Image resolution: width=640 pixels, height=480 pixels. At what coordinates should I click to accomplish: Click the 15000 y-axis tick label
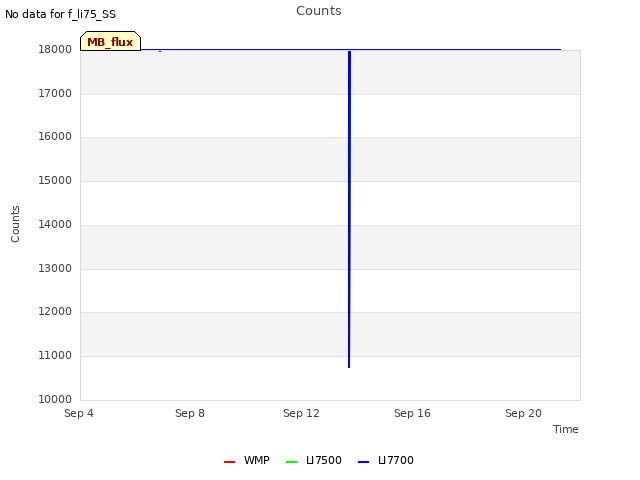click(x=55, y=181)
